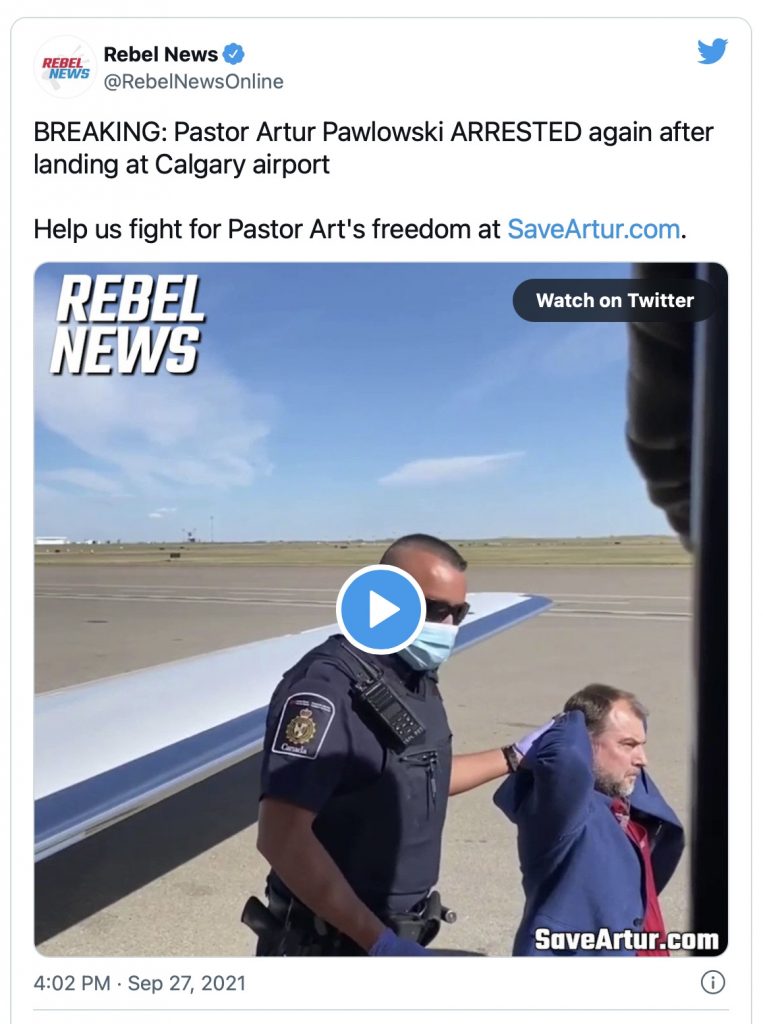Click the SaveArtur.com watermark in video
763x1024 pixels.
[x=626, y=940]
